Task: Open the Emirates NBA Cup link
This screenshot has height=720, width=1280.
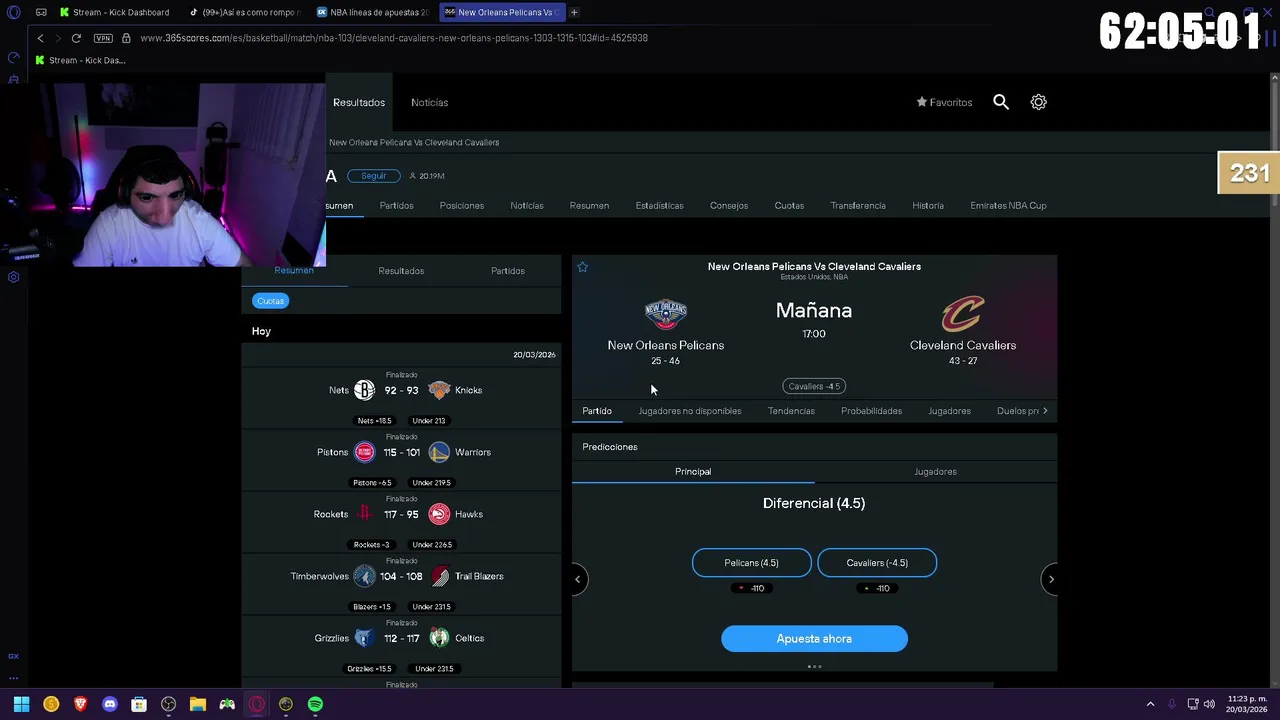Action: pos(1008,206)
